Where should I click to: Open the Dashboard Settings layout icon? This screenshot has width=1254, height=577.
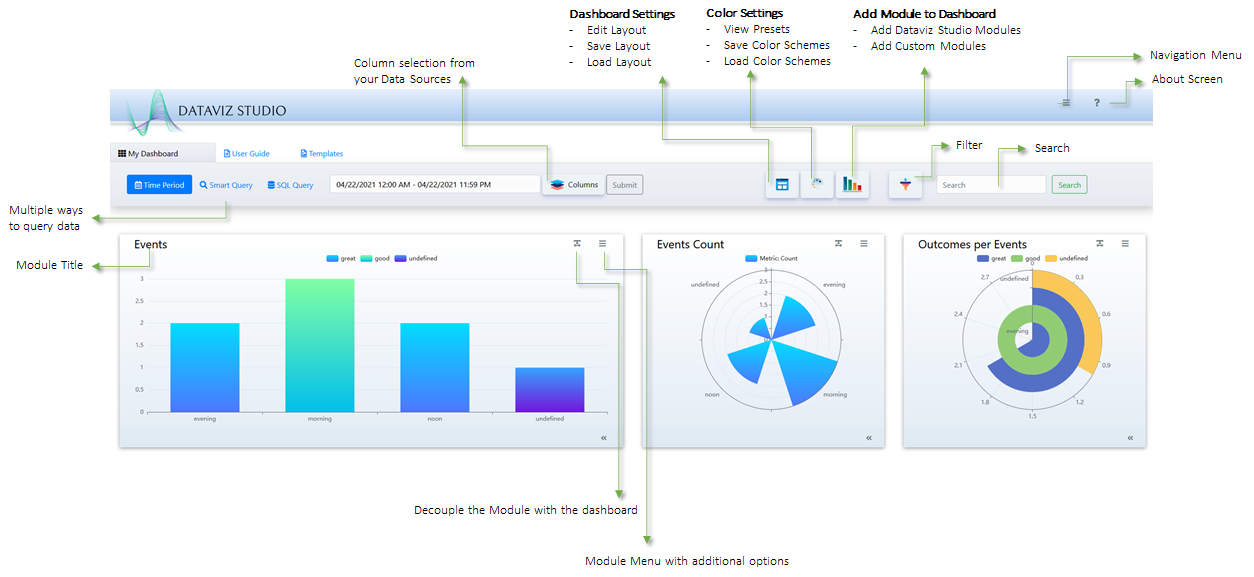782,185
